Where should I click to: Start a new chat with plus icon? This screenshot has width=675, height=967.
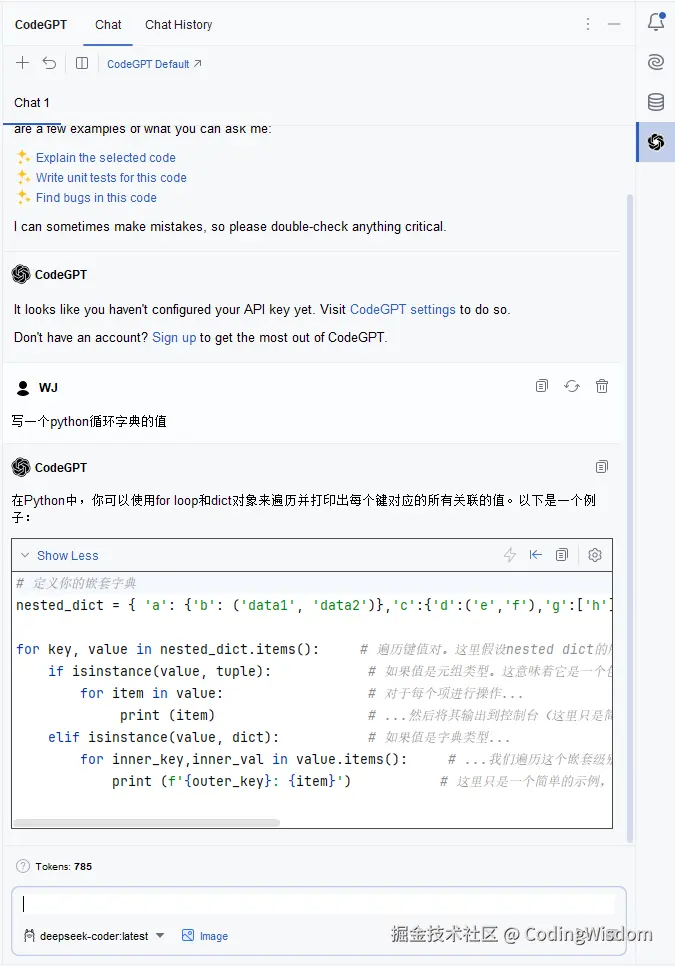(x=22, y=63)
